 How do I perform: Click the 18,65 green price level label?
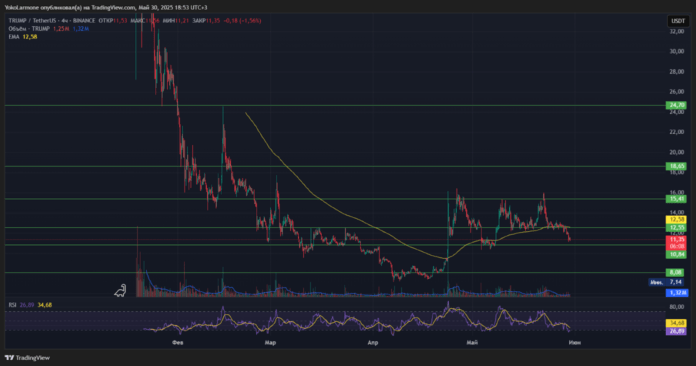676,166
